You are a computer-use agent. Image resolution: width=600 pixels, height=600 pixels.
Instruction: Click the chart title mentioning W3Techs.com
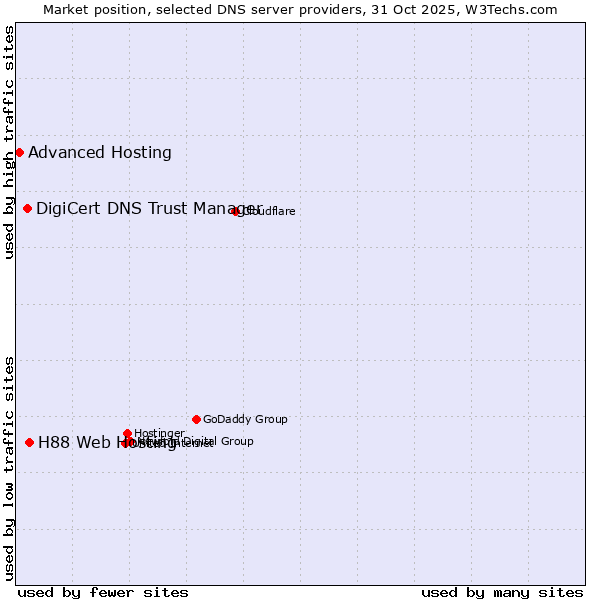pos(300,9)
